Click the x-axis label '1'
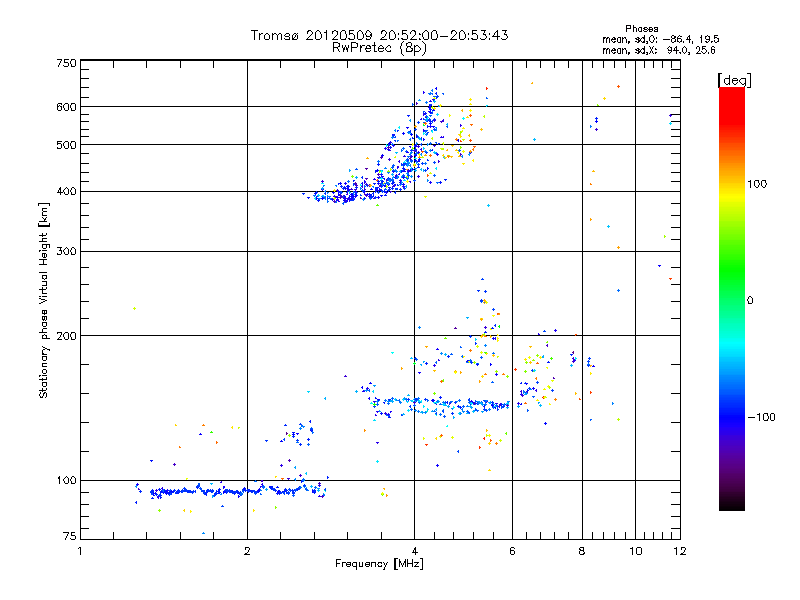This screenshot has height=600, width=800. point(80,551)
